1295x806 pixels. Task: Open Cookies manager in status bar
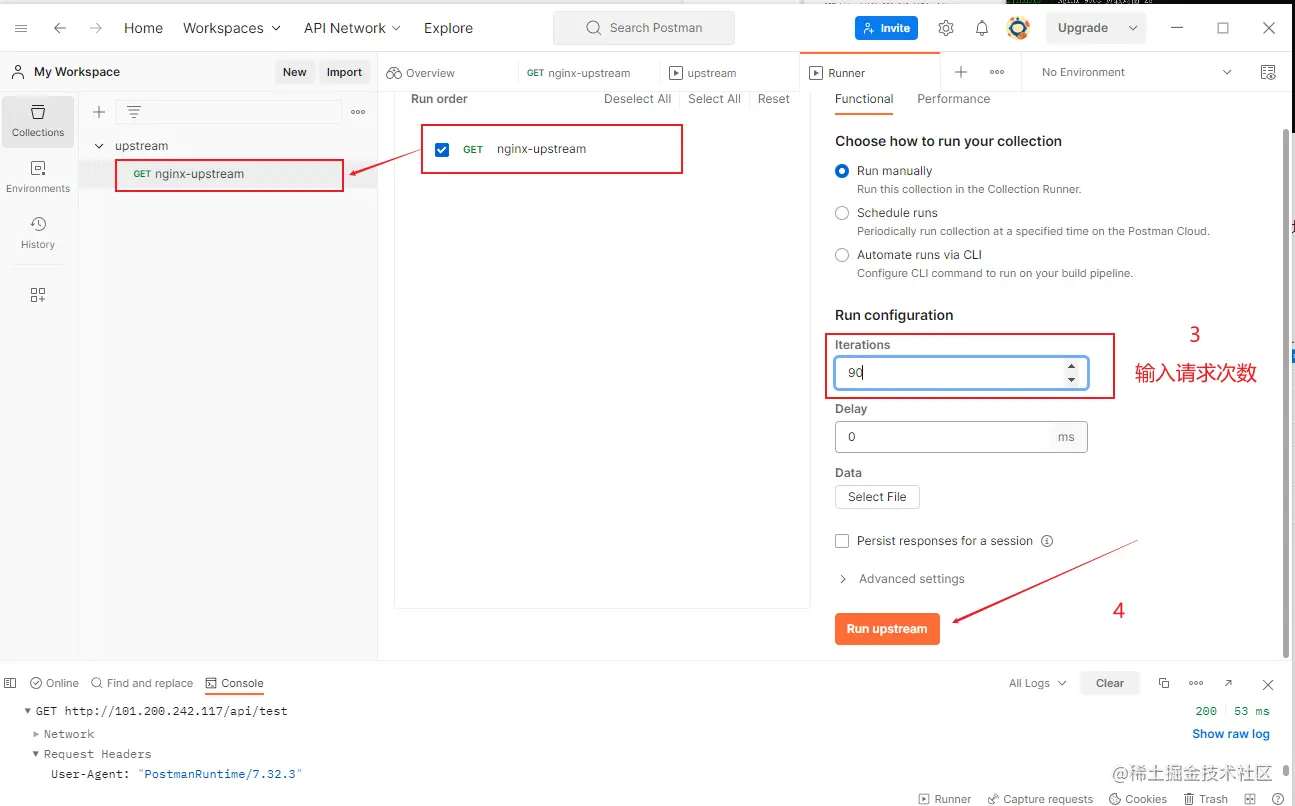(1138, 799)
